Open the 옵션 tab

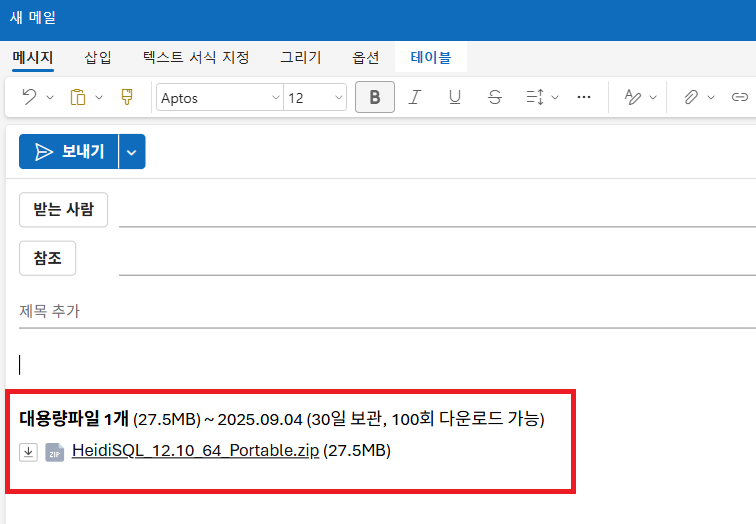[x=365, y=57]
